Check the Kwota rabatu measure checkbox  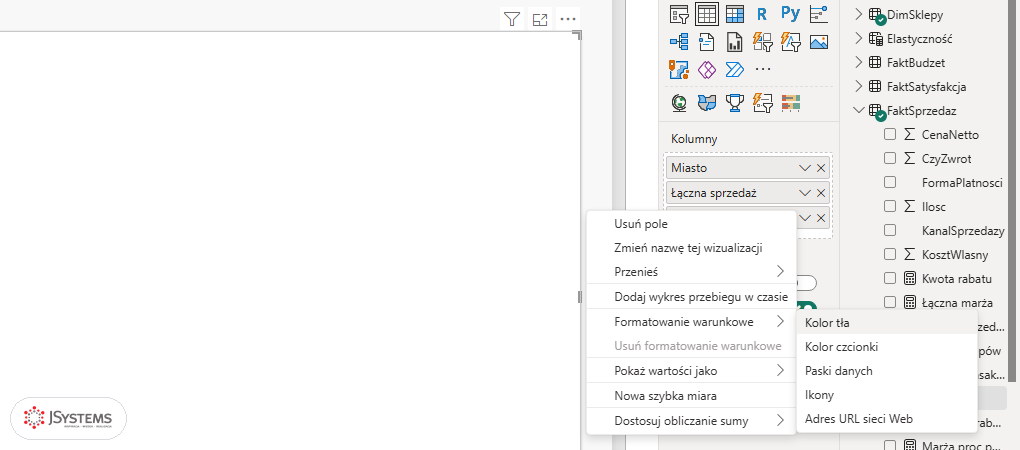tap(890, 279)
